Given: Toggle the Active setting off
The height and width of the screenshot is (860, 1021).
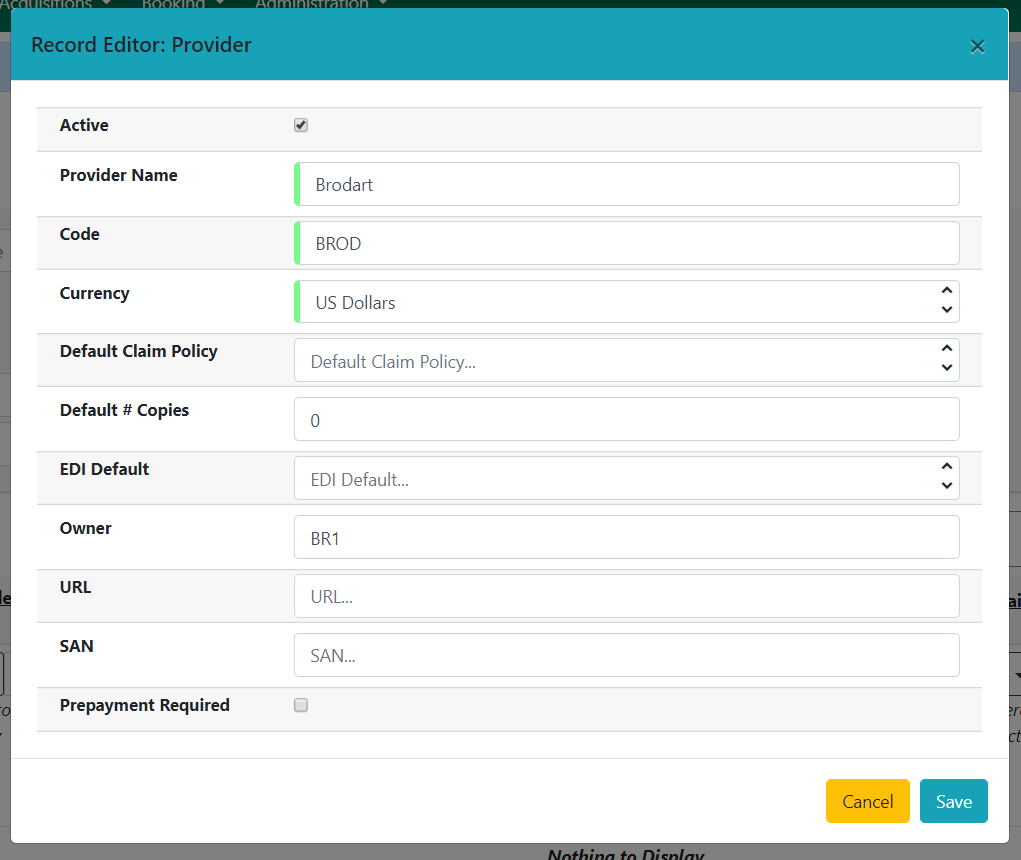Looking at the screenshot, I should point(300,124).
